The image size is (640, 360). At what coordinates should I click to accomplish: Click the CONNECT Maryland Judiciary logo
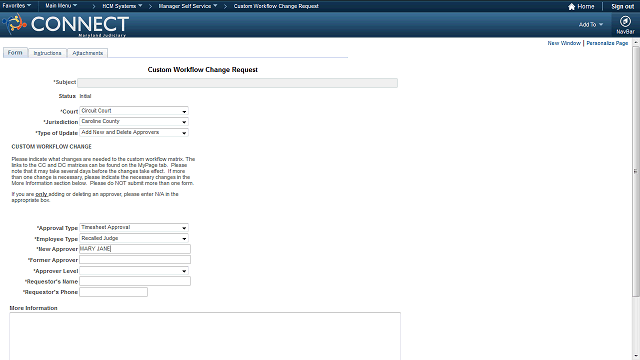[66, 25]
